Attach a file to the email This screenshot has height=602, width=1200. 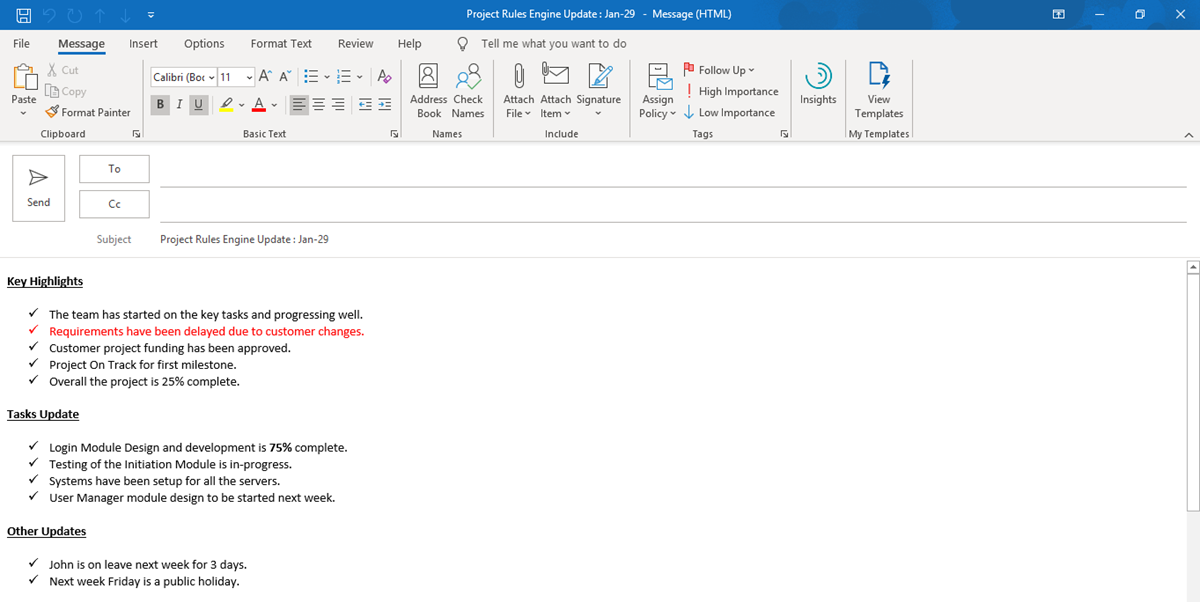click(517, 90)
